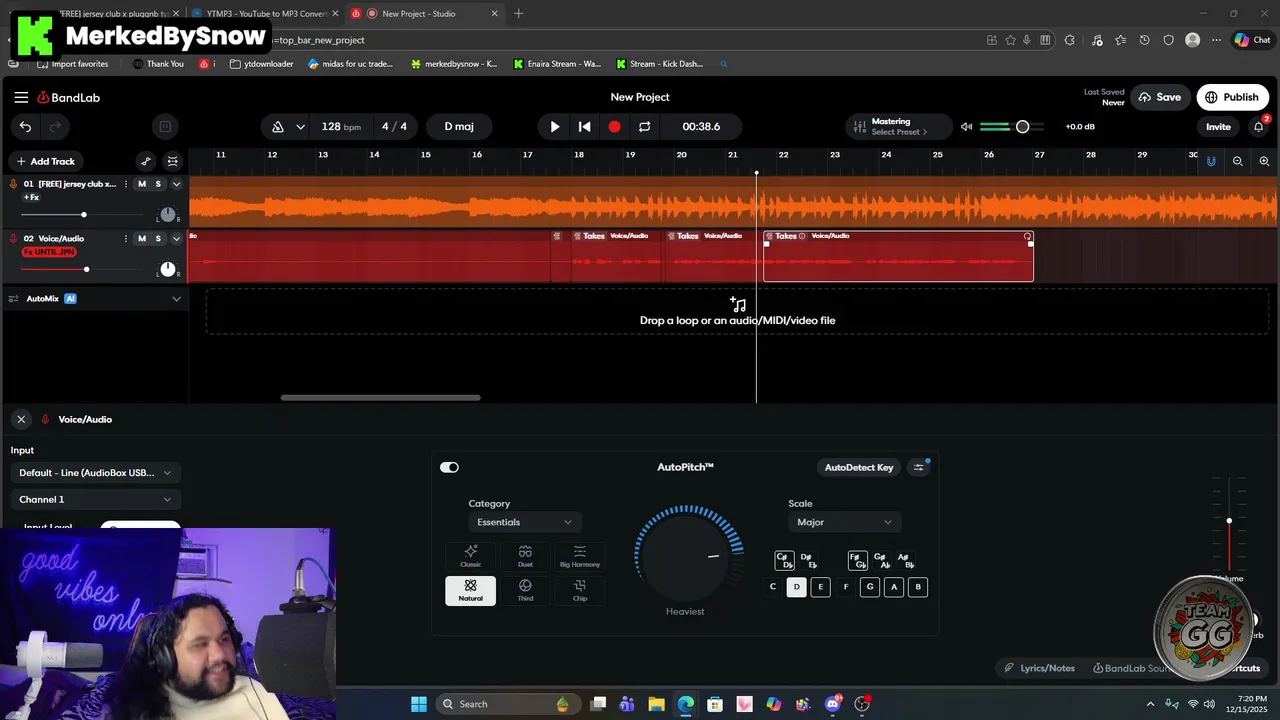The width and height of the screenshot is (1280, 720).
Task: Select the Chip AutoPitch preset
Action: point(580,590)
